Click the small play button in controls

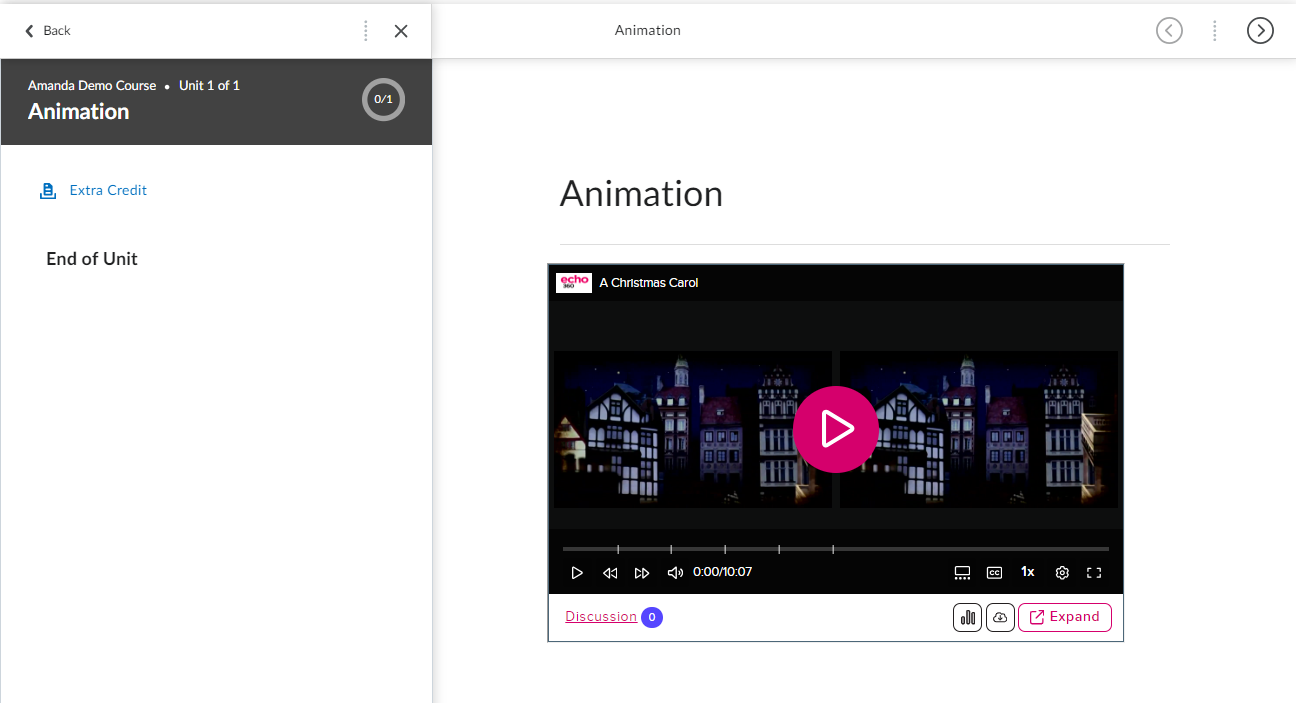pos(577,573)
